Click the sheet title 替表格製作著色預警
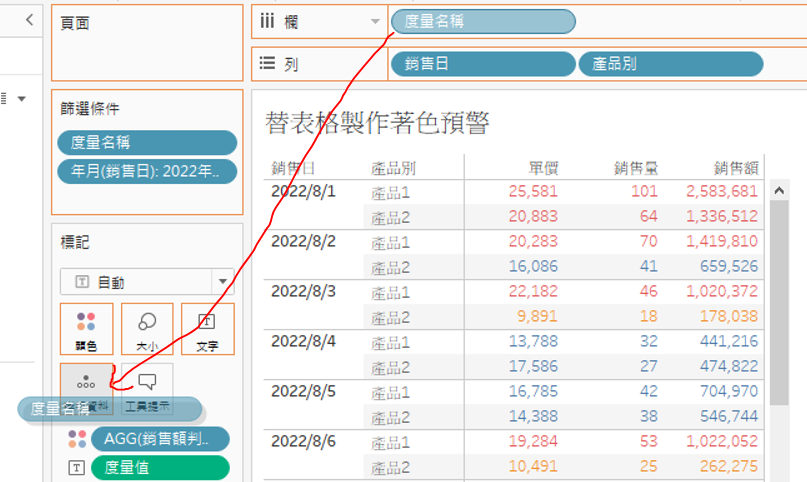The width and height of the screenshot is (807, 482). 377,123
